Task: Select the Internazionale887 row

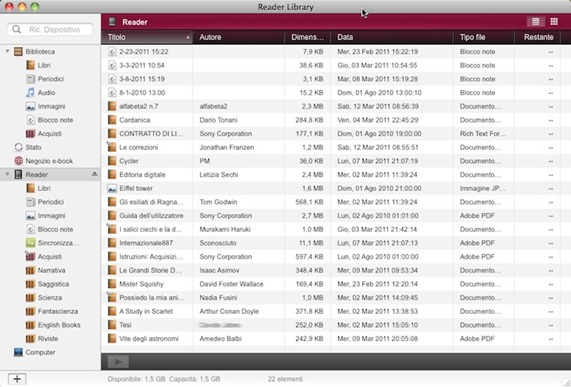Action: pos(336,243)
